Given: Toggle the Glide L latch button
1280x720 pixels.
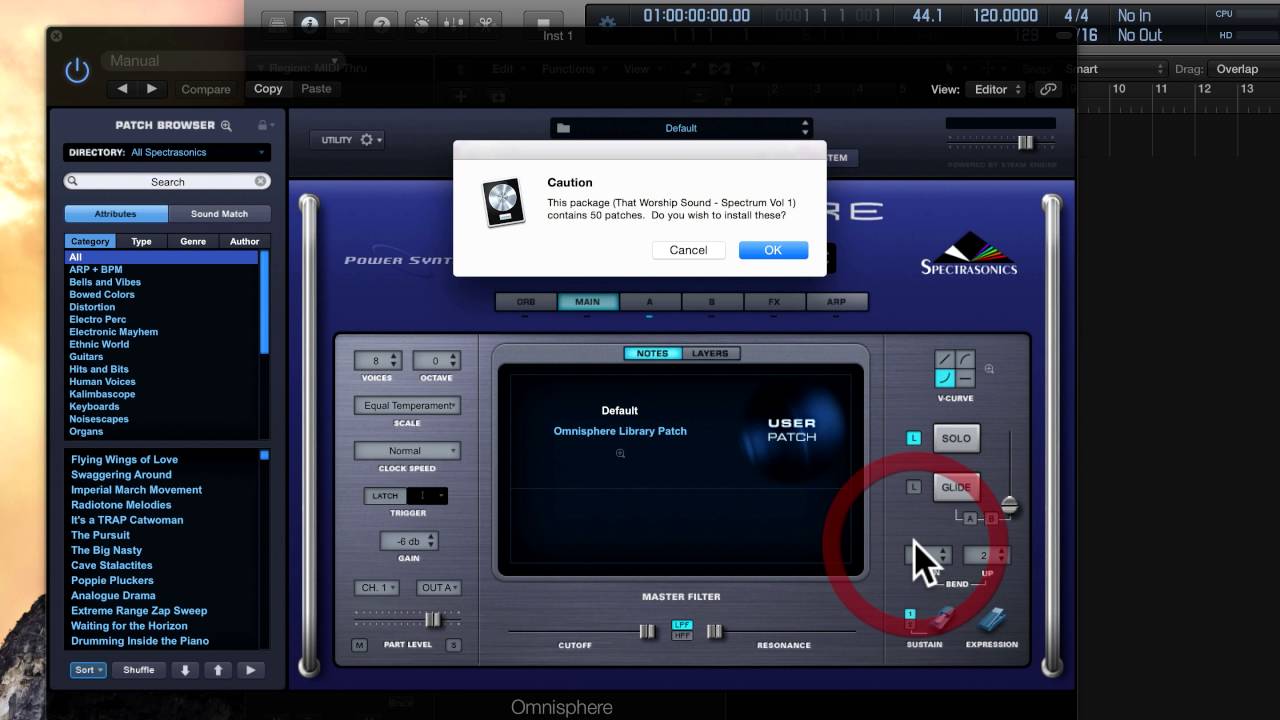Looking at the screenshot, I should tap(913, 487).
